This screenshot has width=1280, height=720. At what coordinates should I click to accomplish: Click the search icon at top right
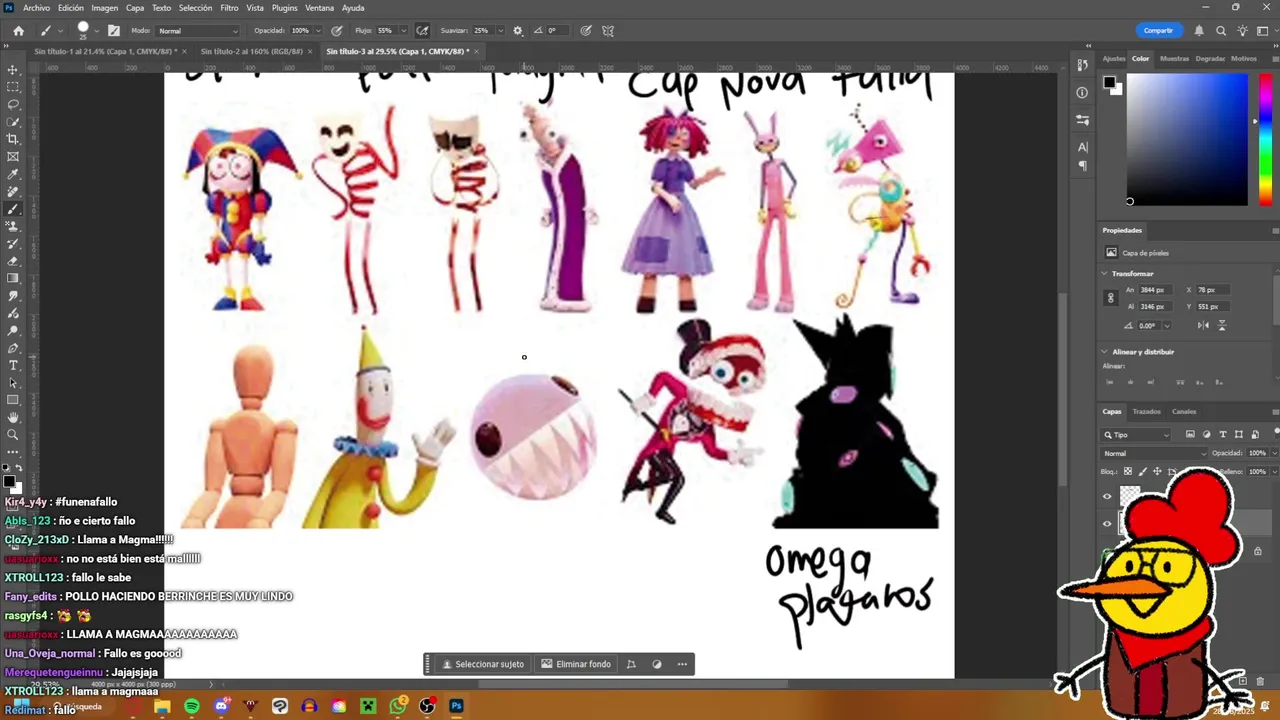(x=1221, y=31)
